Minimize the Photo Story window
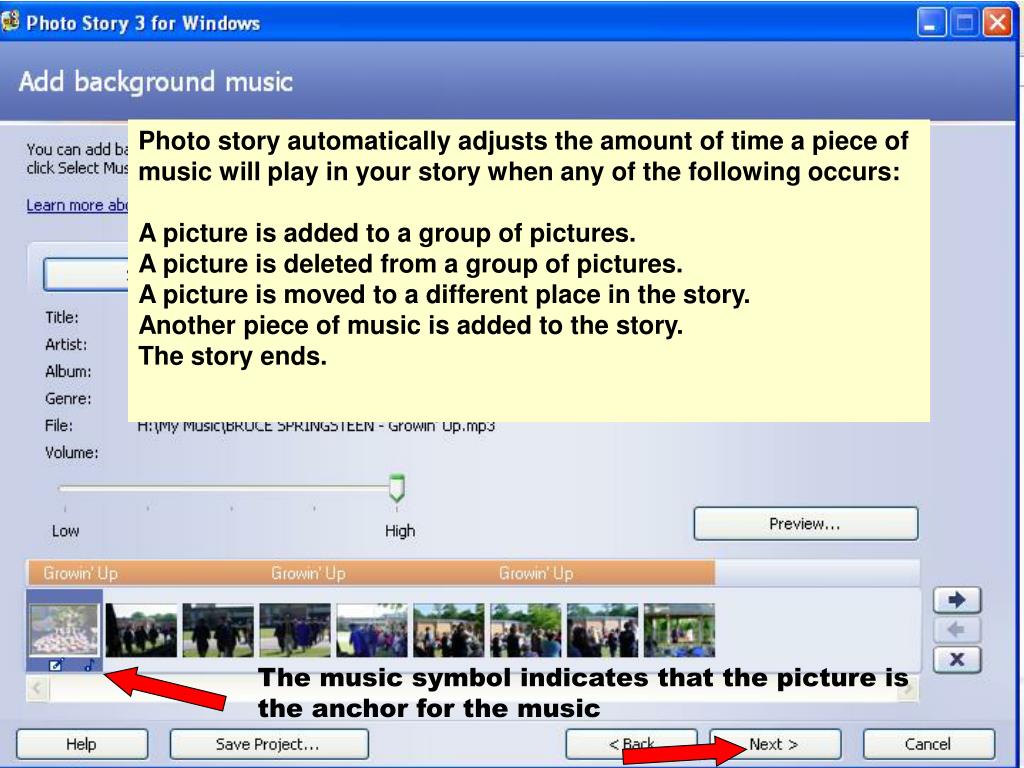This screenshot has height=768, width=1024. [931, 24]
